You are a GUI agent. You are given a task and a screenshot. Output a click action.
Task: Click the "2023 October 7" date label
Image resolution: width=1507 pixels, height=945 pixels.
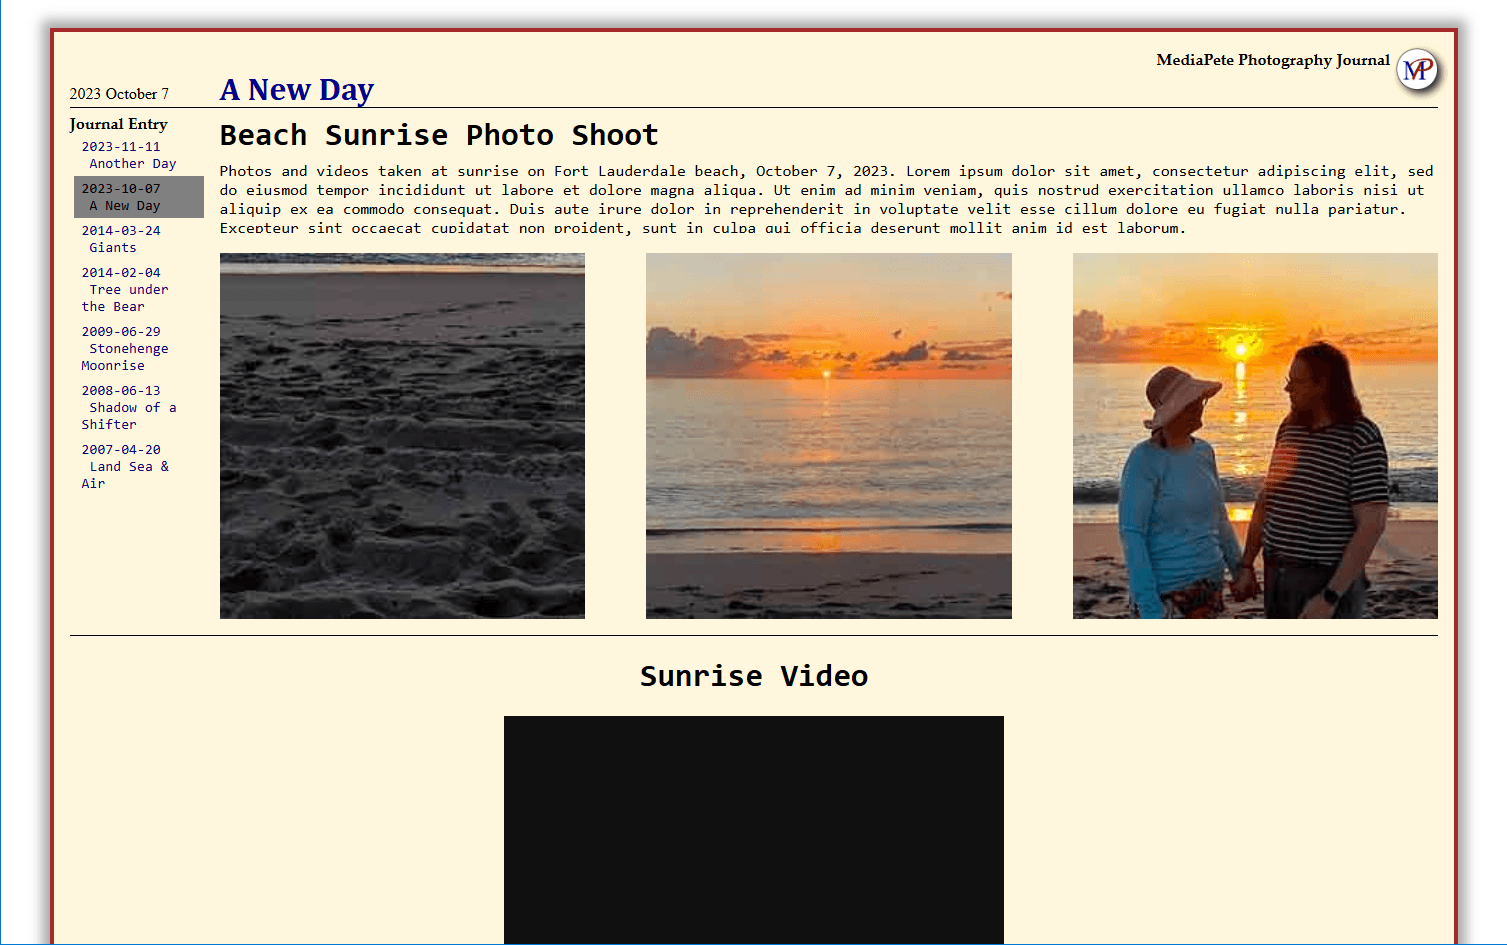(x=118, y=93)
